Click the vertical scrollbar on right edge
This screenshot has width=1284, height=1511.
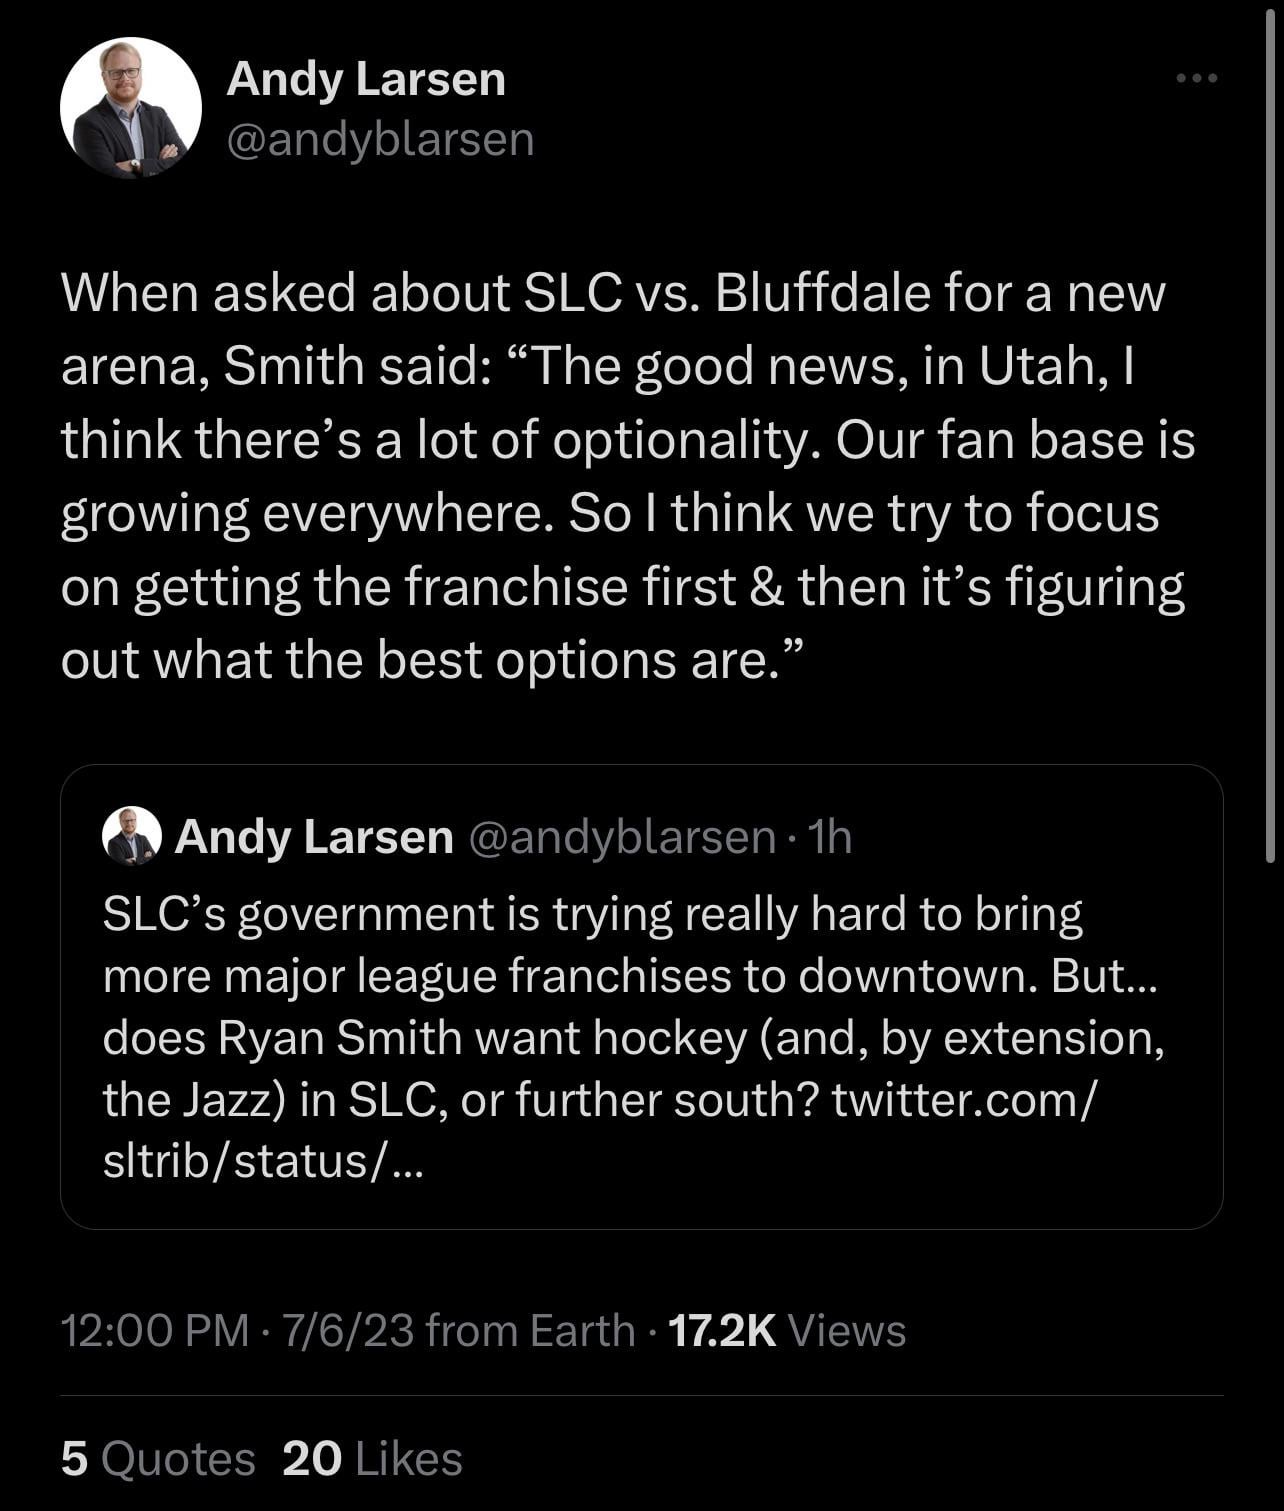1271,430
